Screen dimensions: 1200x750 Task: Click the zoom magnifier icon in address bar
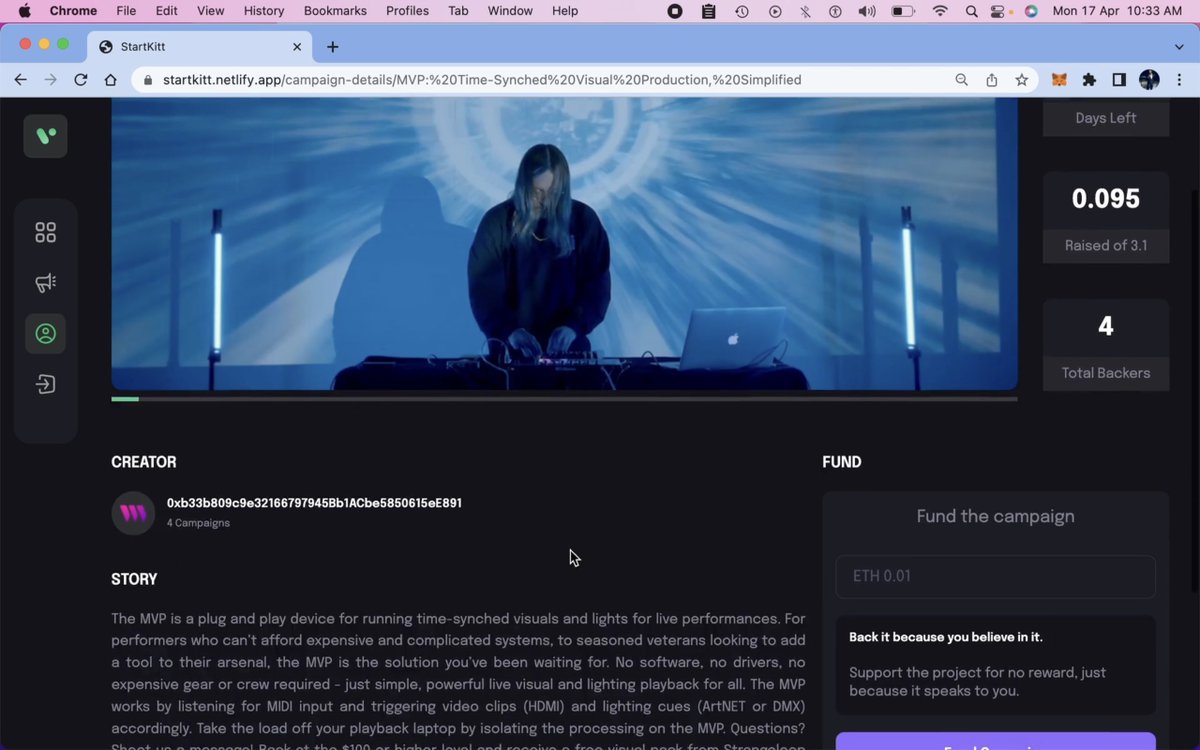pos(961,80)
